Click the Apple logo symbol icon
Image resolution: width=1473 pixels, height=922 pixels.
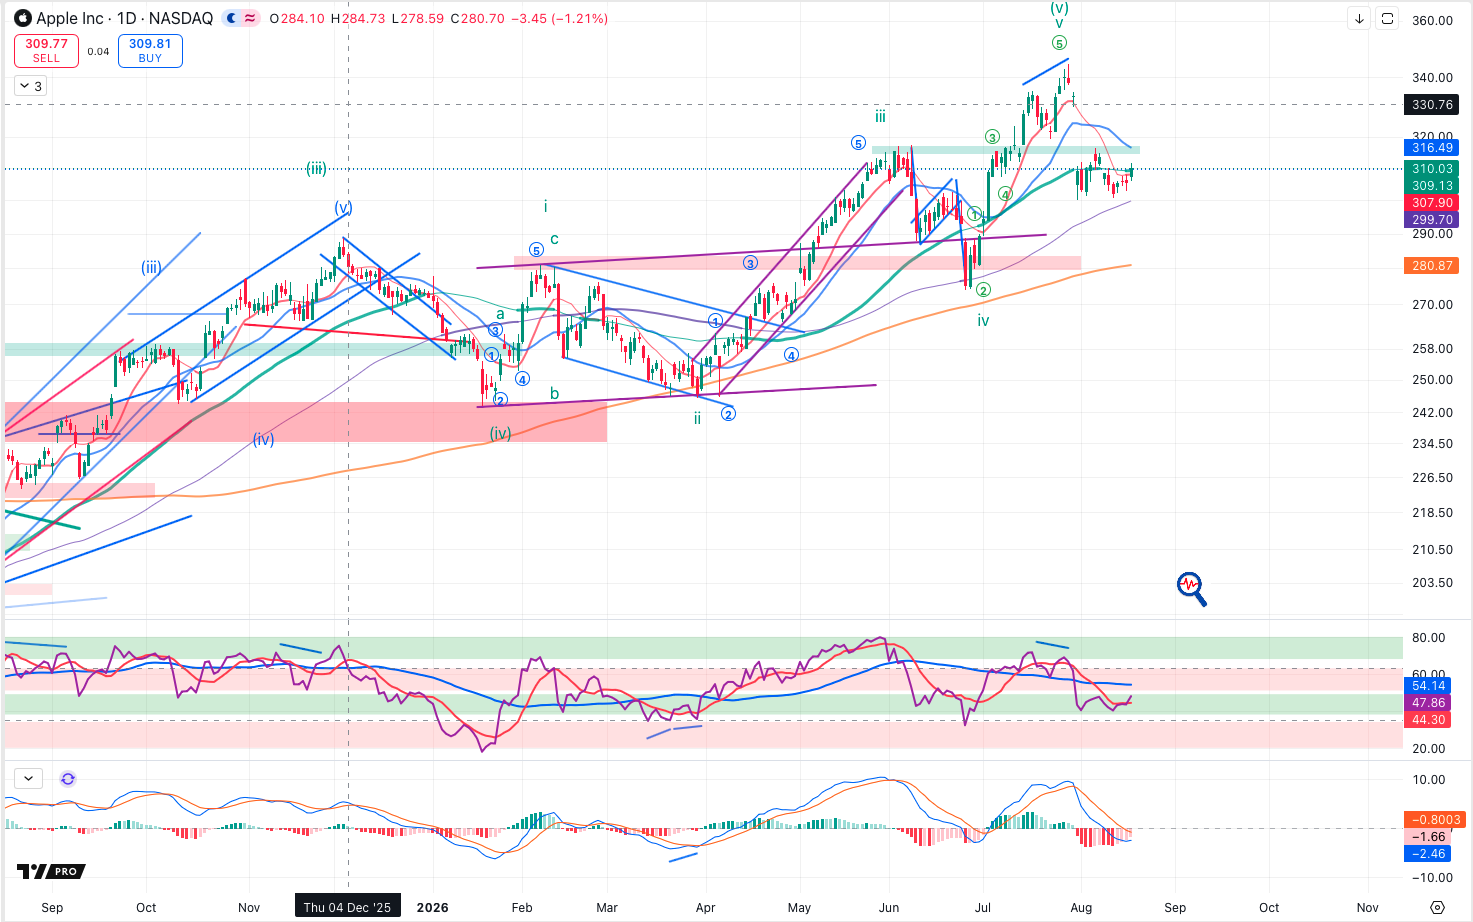22,18
